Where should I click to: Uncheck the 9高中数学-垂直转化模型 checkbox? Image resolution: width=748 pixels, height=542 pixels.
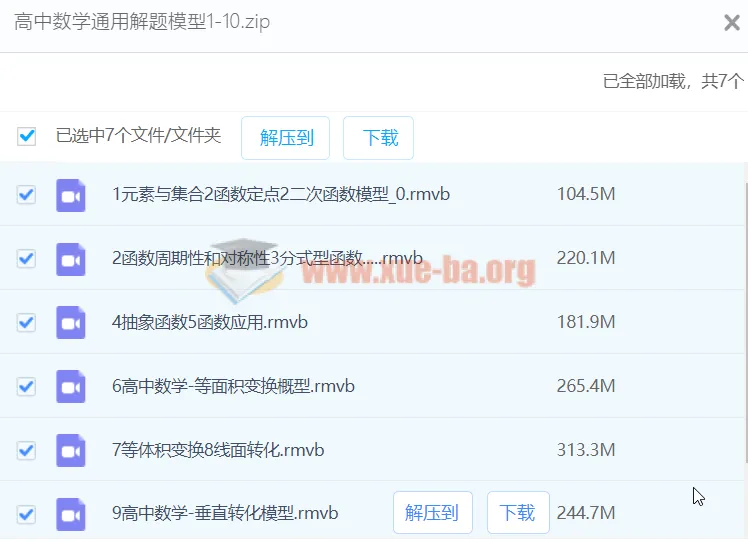pyautogui.click(x=27, y=514)
